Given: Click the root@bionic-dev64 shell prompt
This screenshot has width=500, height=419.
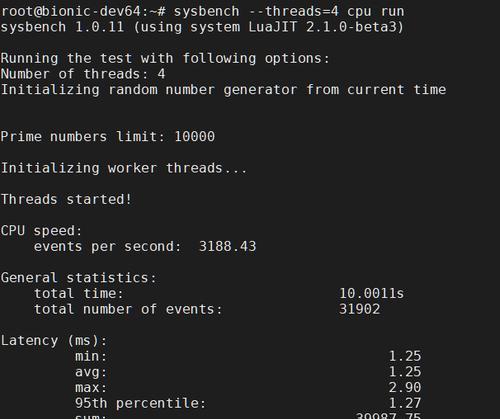Looking at the screenshot, I should 83,12.
